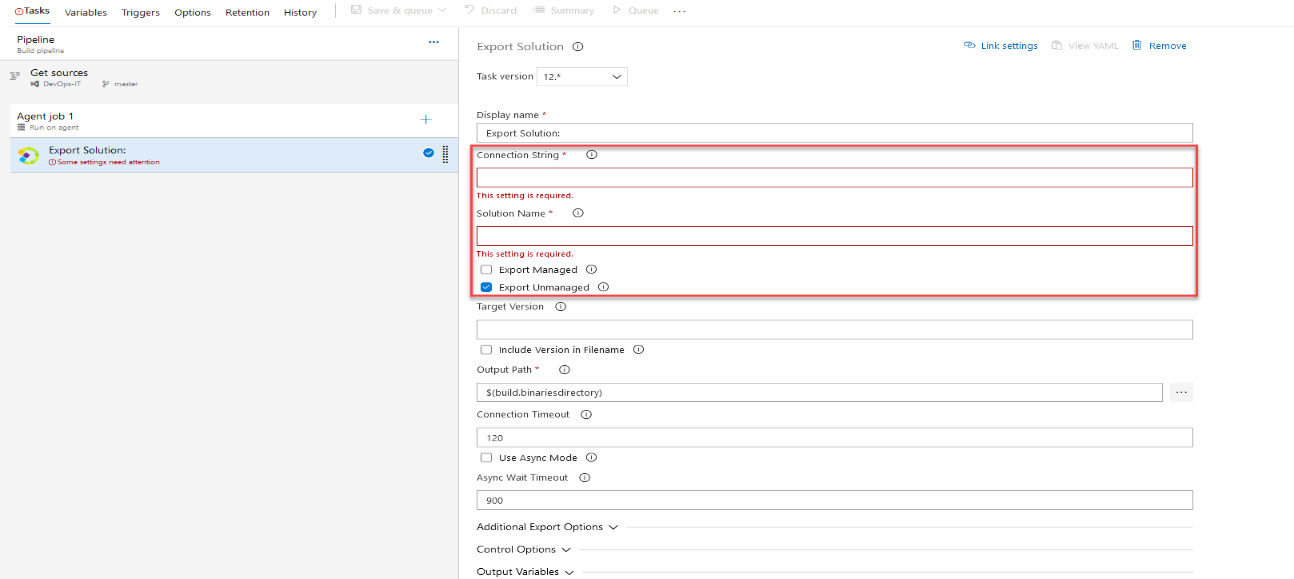Show Connection String info tooltip
The image size is (1294, 579).
click(591, 155)
